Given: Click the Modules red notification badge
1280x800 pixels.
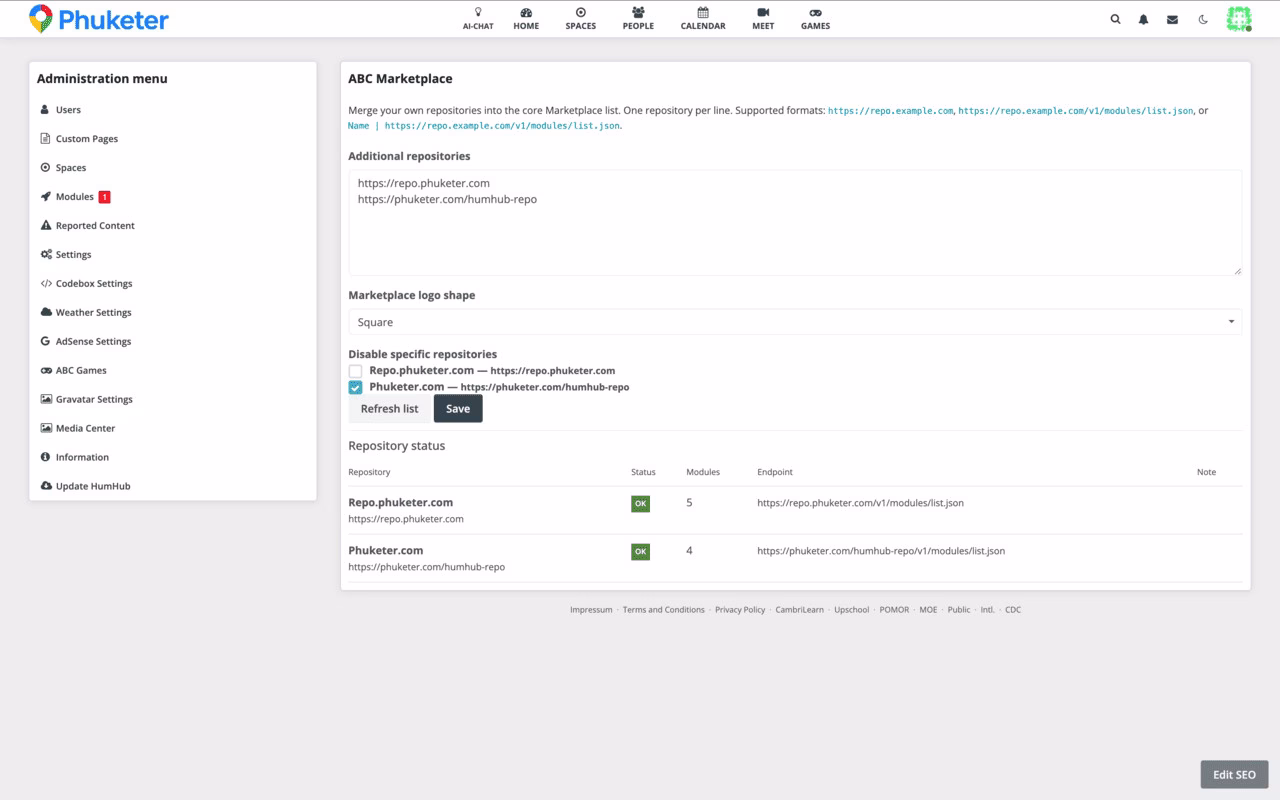Looking at the screenshot, I should (x=105, y=197).
